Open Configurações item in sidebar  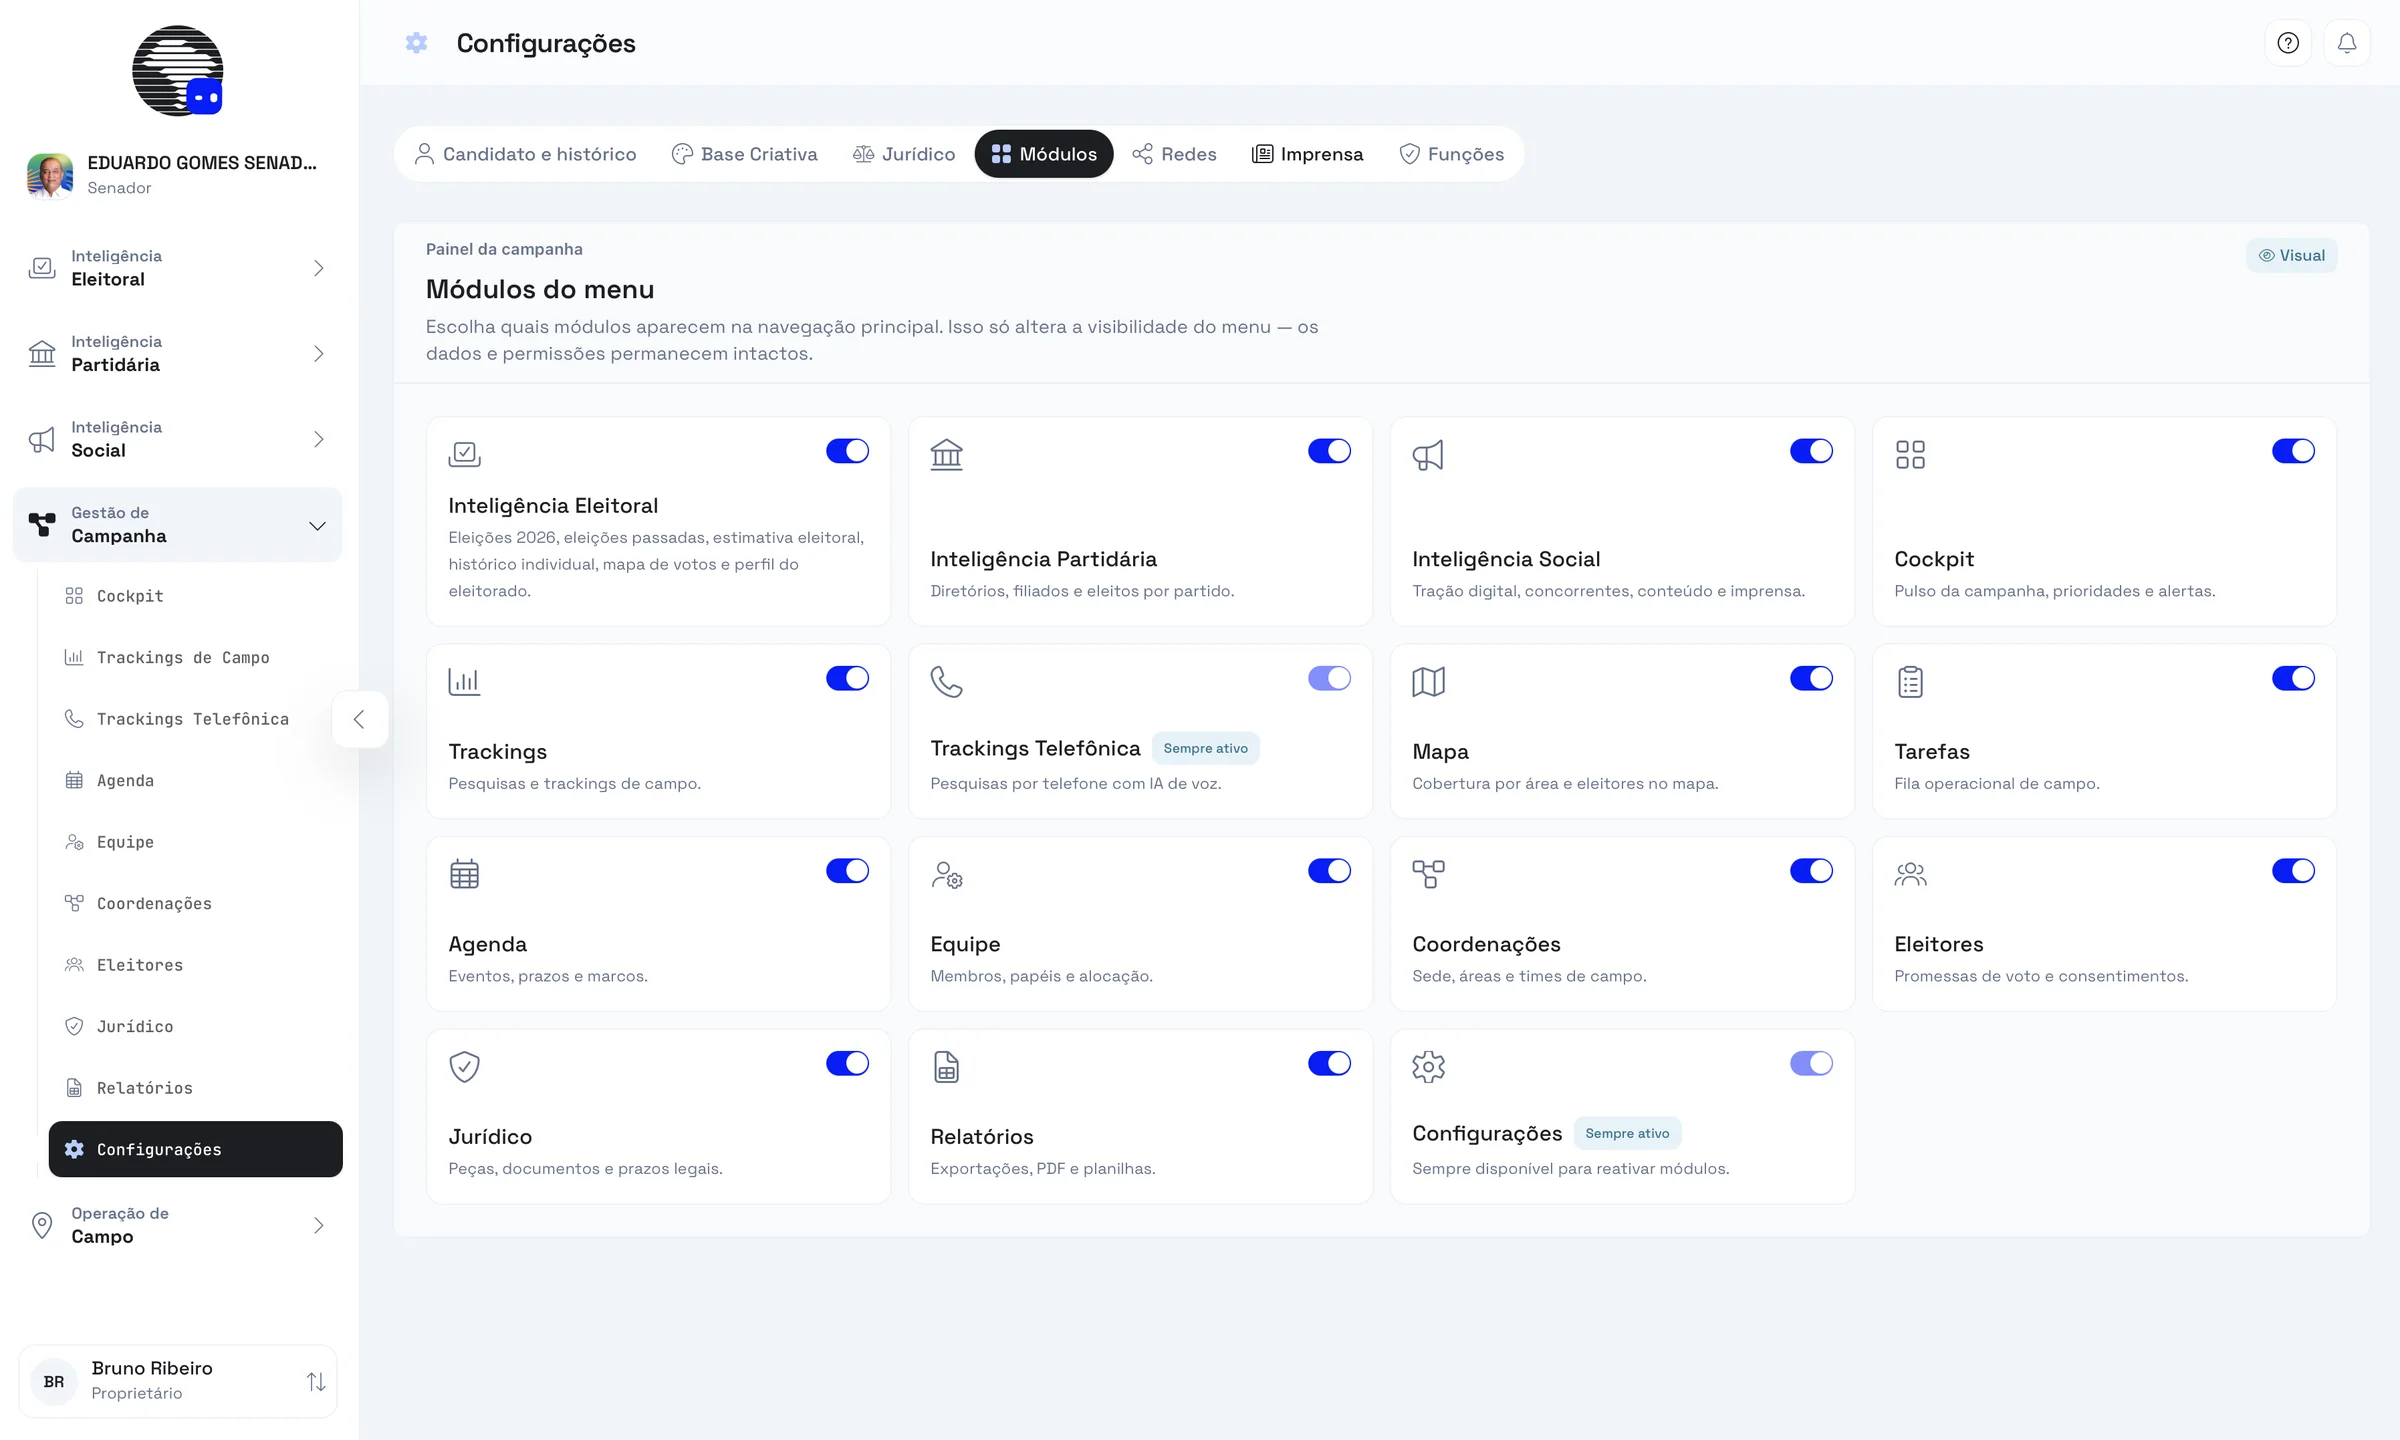(x=196, y=1149)
